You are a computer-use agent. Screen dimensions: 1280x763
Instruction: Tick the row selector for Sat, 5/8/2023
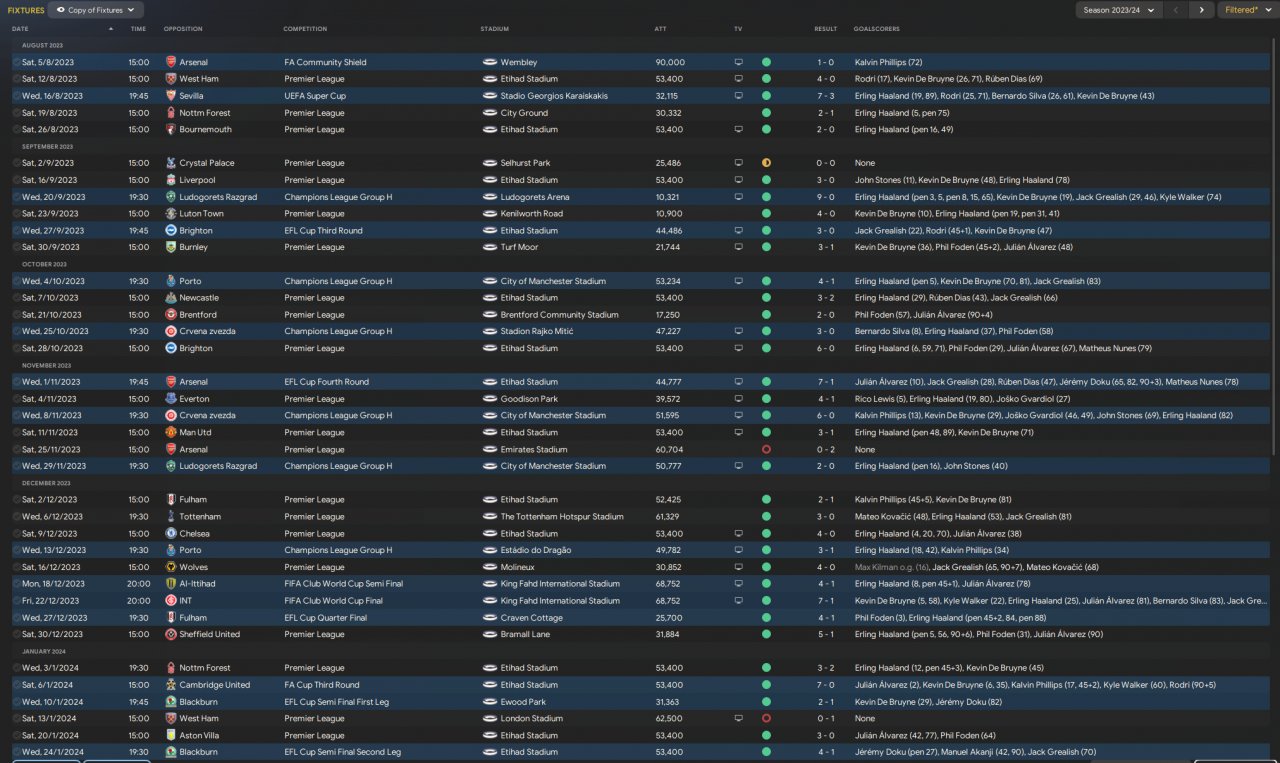(x=16, y=62)
